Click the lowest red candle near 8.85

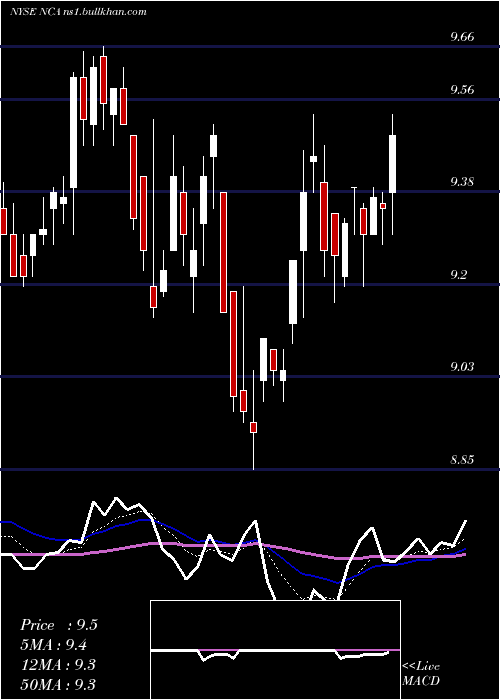click(253, 427)
